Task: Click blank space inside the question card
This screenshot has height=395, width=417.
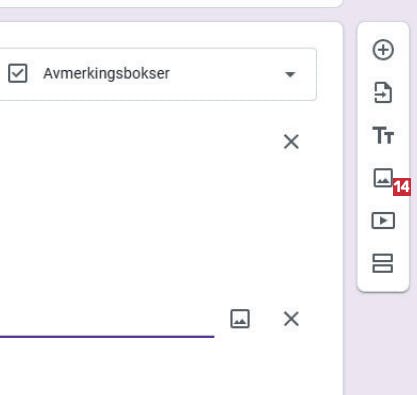Action: [x=150, y=227]
